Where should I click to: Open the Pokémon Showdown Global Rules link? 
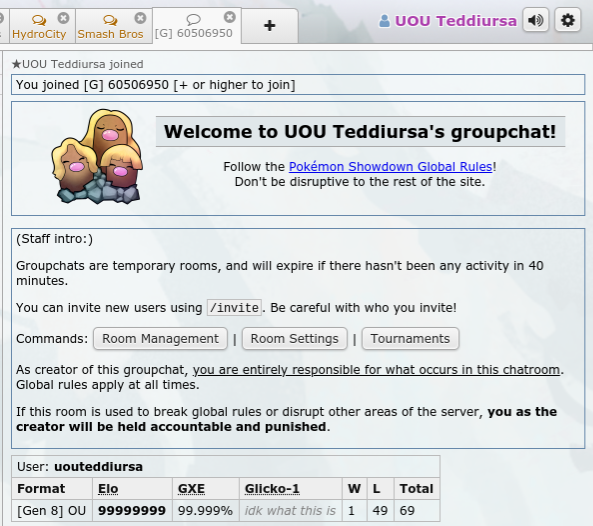click(x=390, y=166)
